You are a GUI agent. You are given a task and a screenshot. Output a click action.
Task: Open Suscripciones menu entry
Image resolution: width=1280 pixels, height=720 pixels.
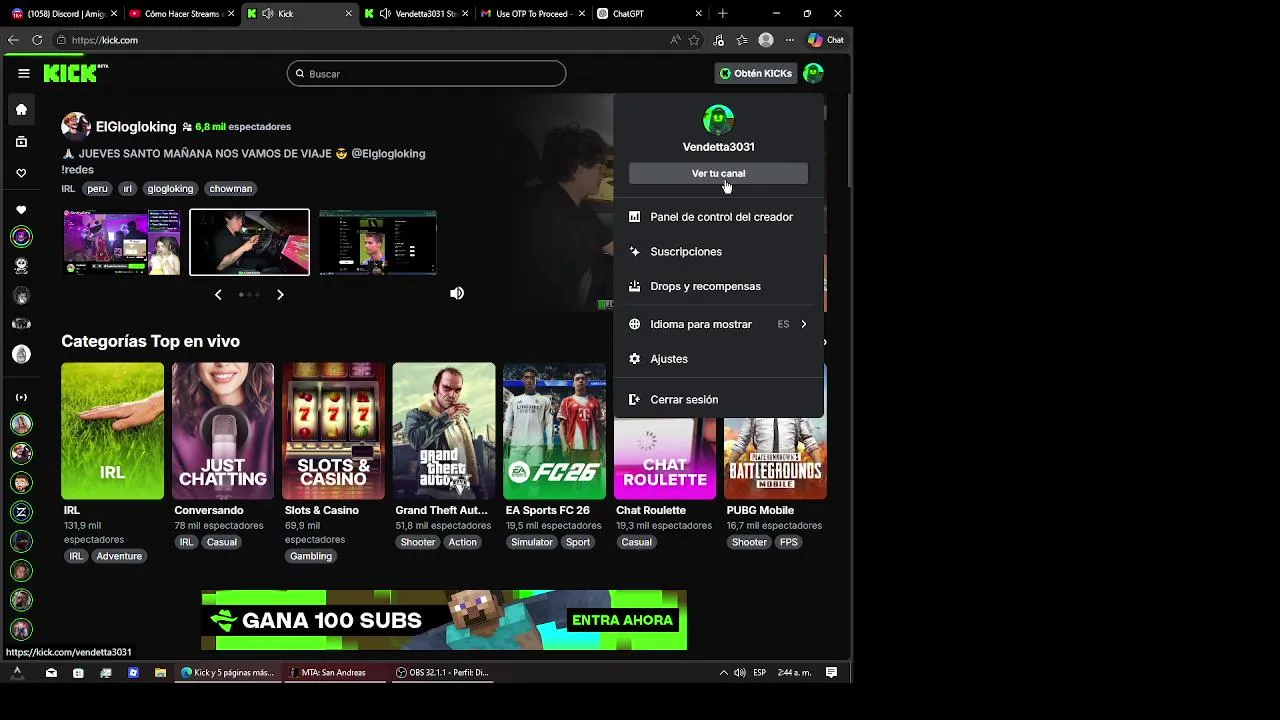click(x=718, y=252)
